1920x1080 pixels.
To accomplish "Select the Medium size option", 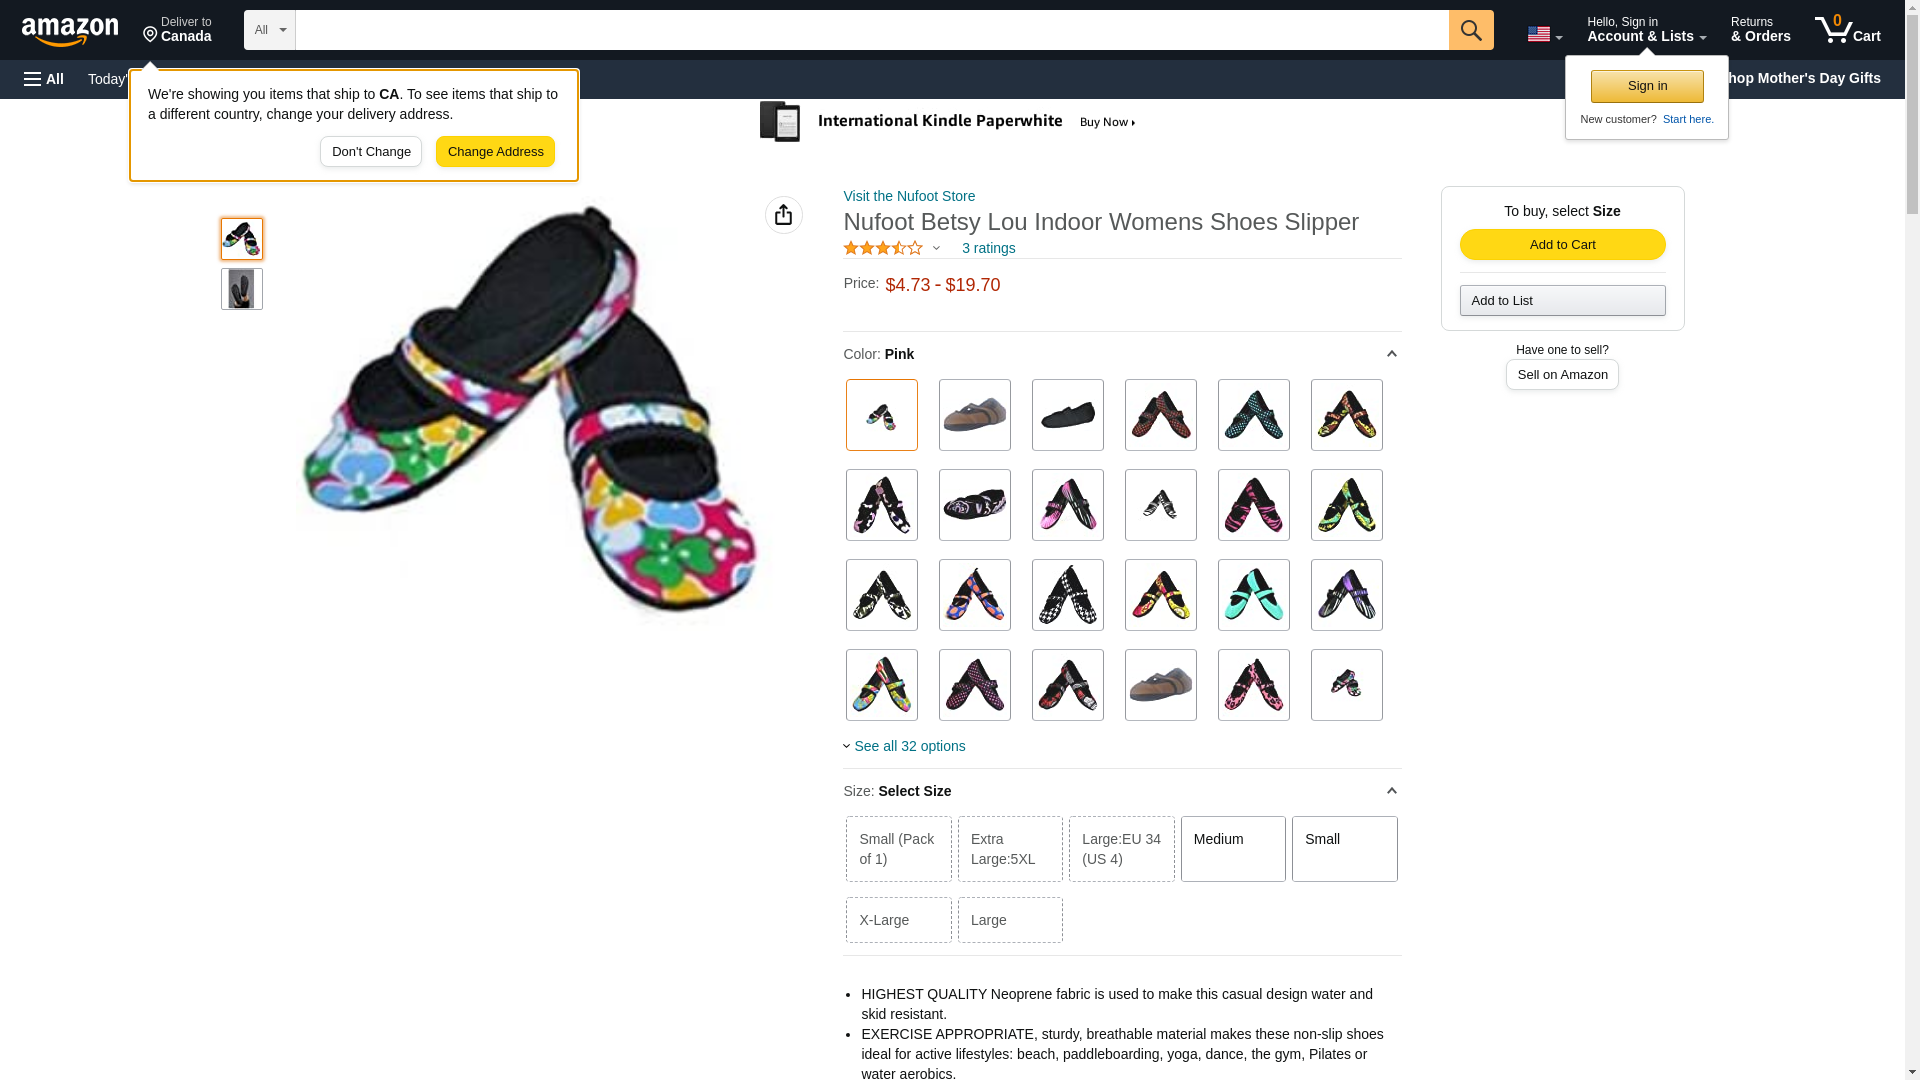I will tap(1232, 849).
